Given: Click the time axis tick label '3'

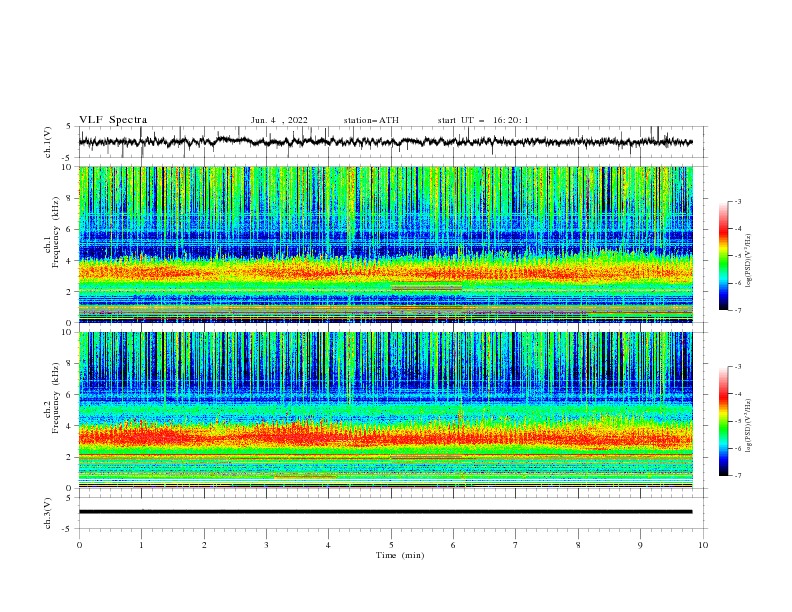Looking at the screenshot, I should click(266, 545).
